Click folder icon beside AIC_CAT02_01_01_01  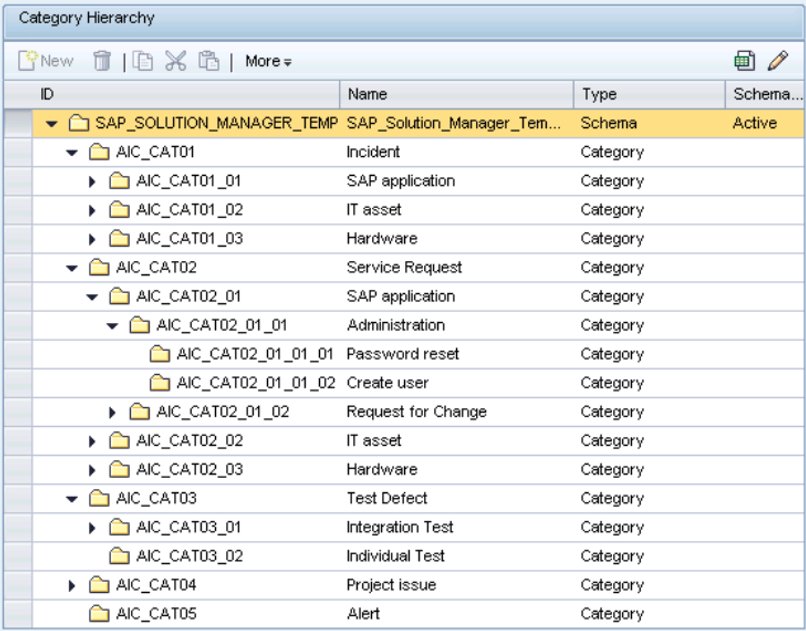click(159, 354)
